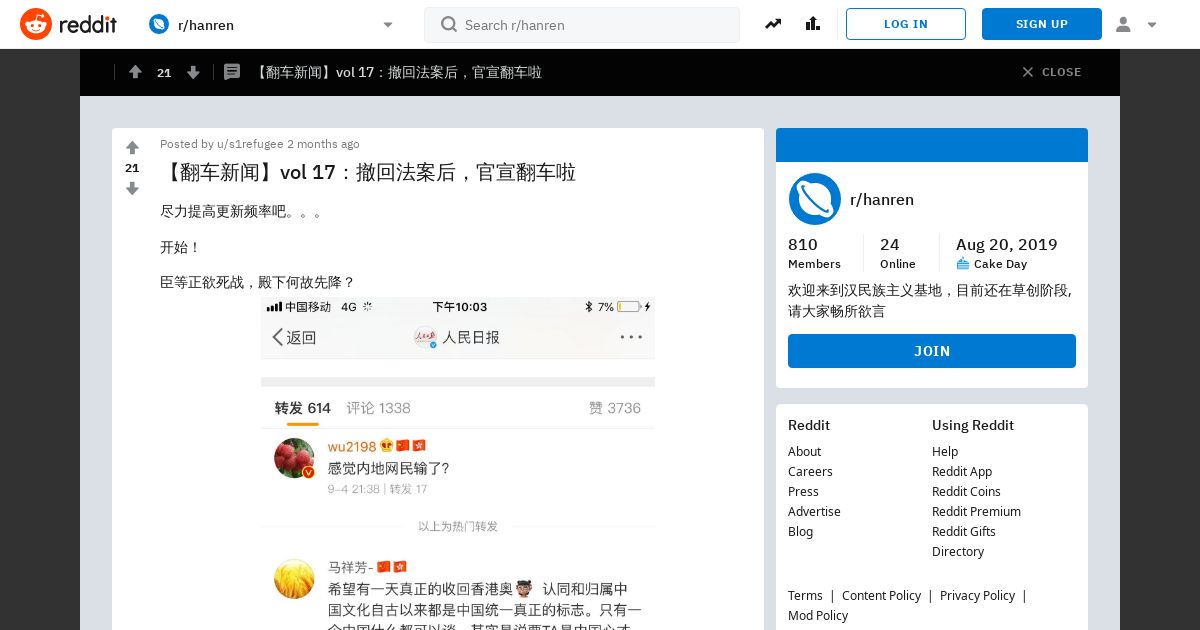
Task: Upvote the post beside its title
Action: point(132,148)
